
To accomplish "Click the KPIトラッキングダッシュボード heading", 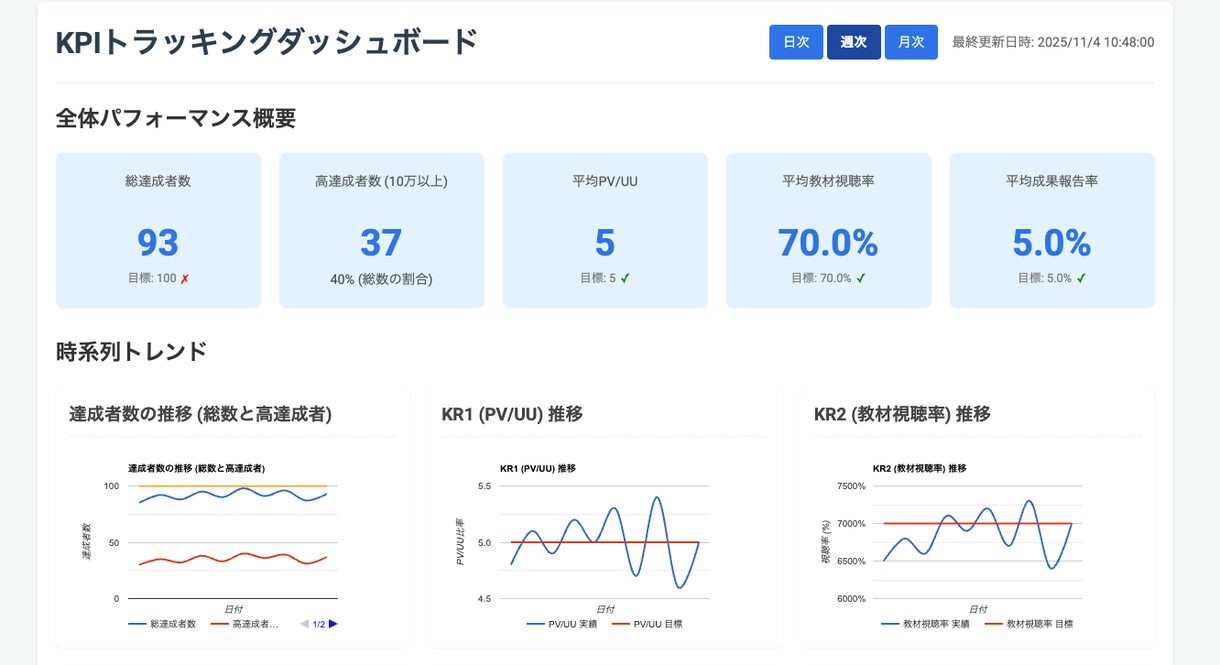I will coord(267,42).
